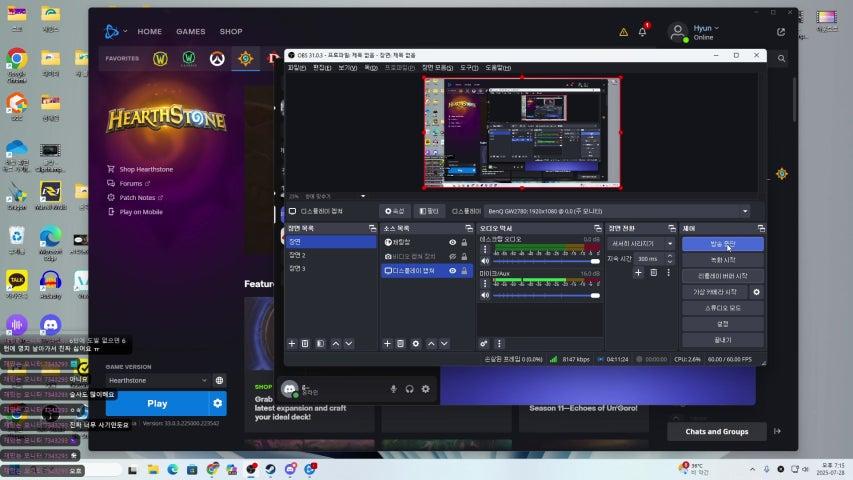Go to SHOP tab in Battle.net
This screenshot has height=480, width=853.
(231, 32)
